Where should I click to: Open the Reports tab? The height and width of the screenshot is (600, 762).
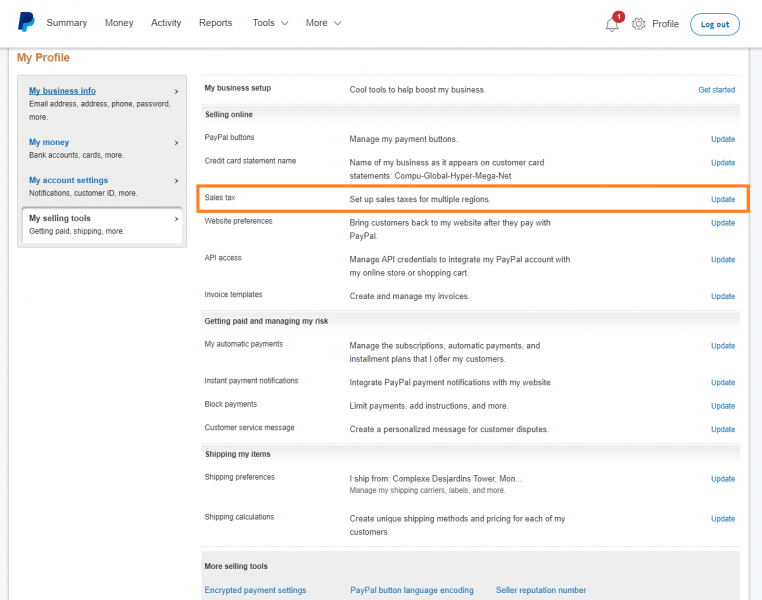pyautogui.click(x=215, y=23)
